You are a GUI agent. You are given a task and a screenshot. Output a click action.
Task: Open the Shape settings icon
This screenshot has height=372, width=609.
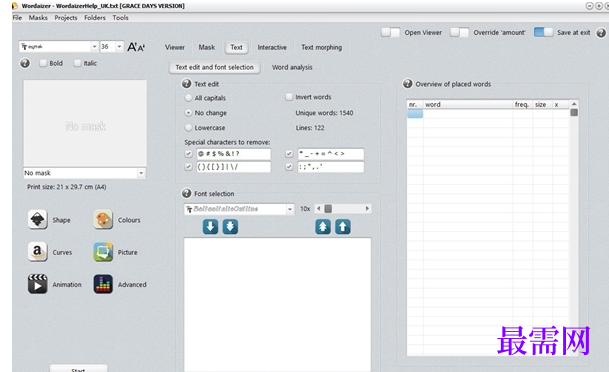(x=37, y=219)
